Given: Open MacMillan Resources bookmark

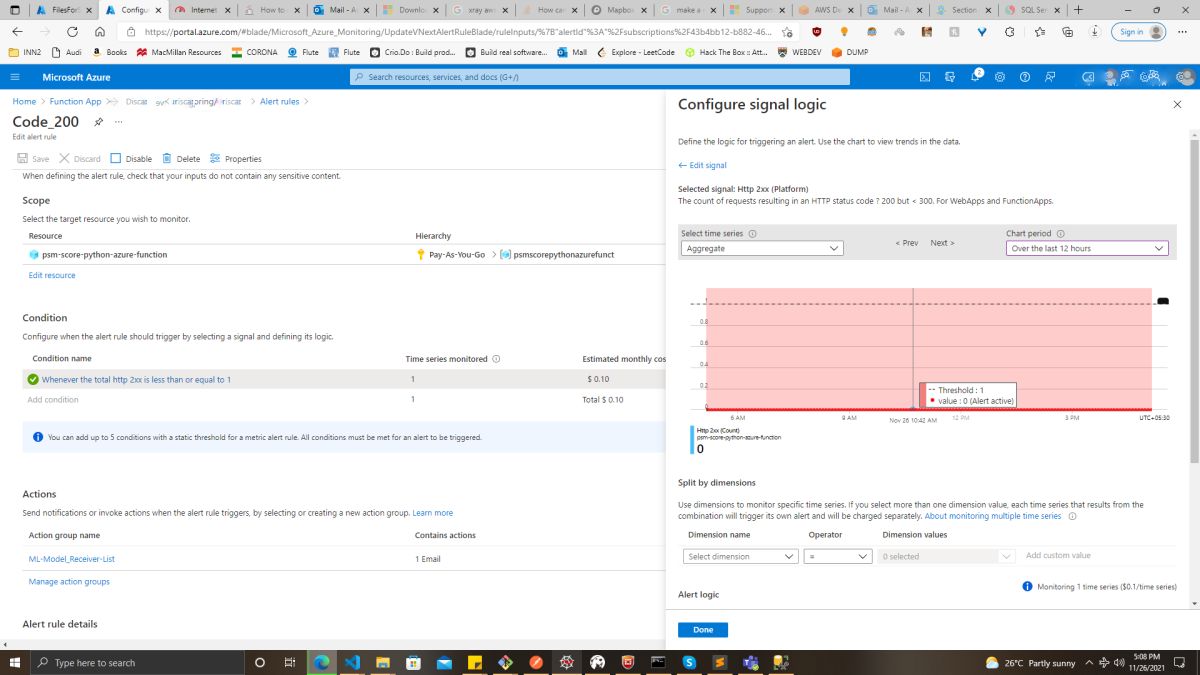Looking at the screenshot, I should coord(179,52).
